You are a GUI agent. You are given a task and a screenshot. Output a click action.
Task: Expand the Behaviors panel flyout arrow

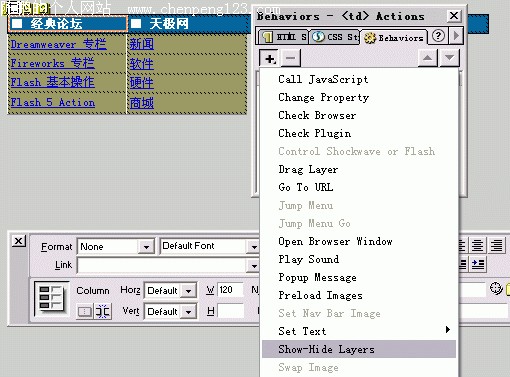click(x=456, y=36)
